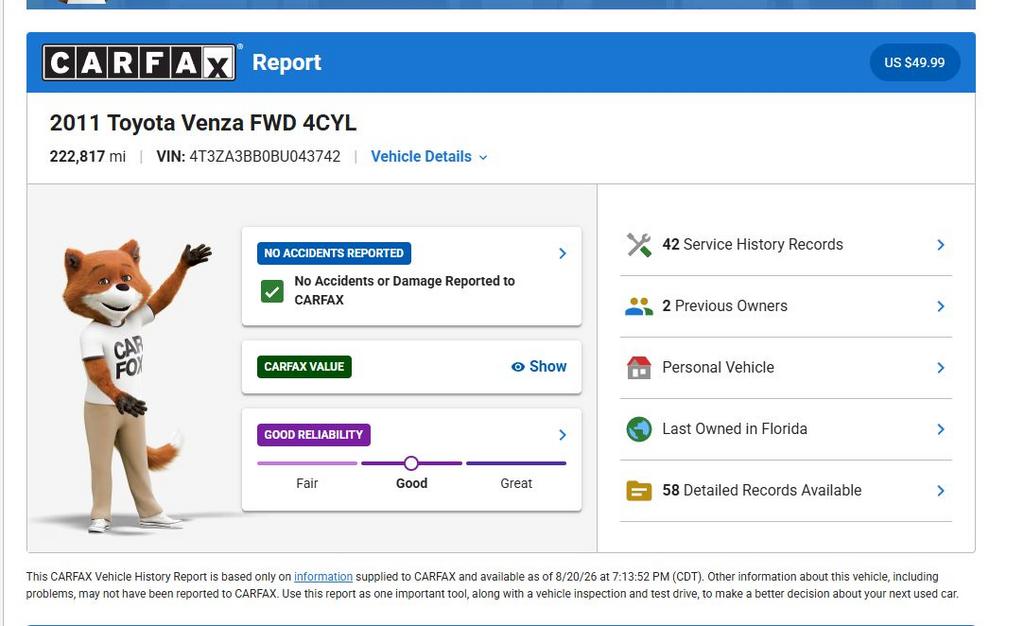1024x626 pixels.
Task: Open the Good Reliability chevron
Action: (562, 435)
